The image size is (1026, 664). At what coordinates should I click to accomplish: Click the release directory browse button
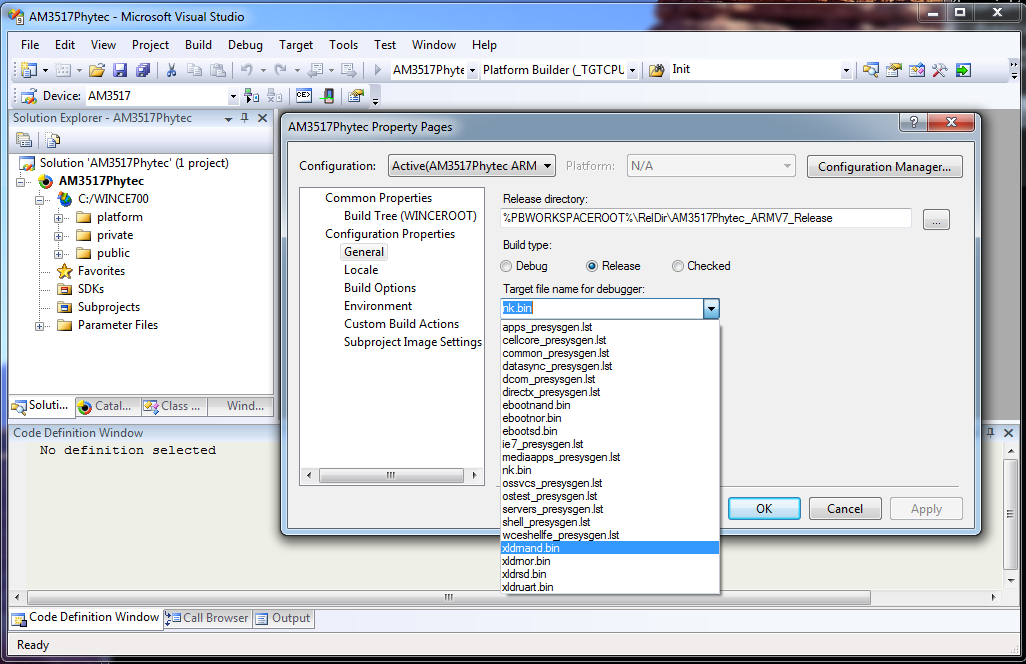pos(936,220)
